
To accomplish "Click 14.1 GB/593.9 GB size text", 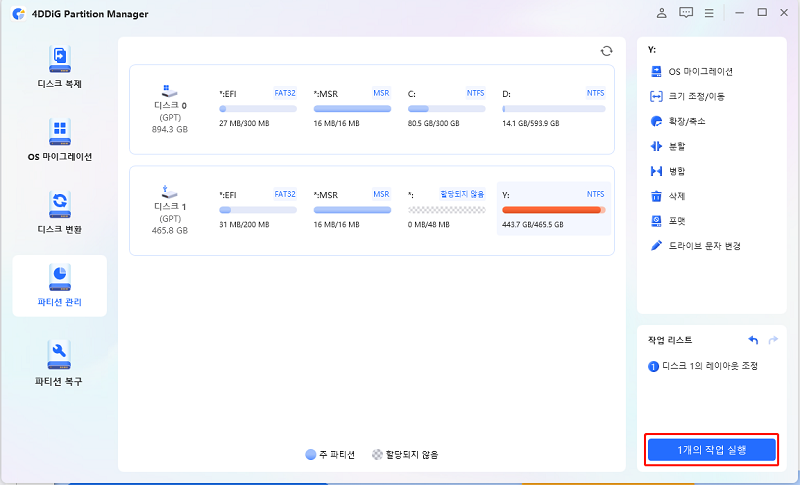I will (531, 123).
